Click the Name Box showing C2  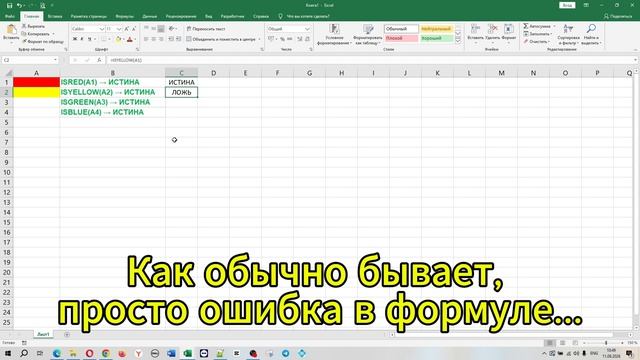[30, 60]
